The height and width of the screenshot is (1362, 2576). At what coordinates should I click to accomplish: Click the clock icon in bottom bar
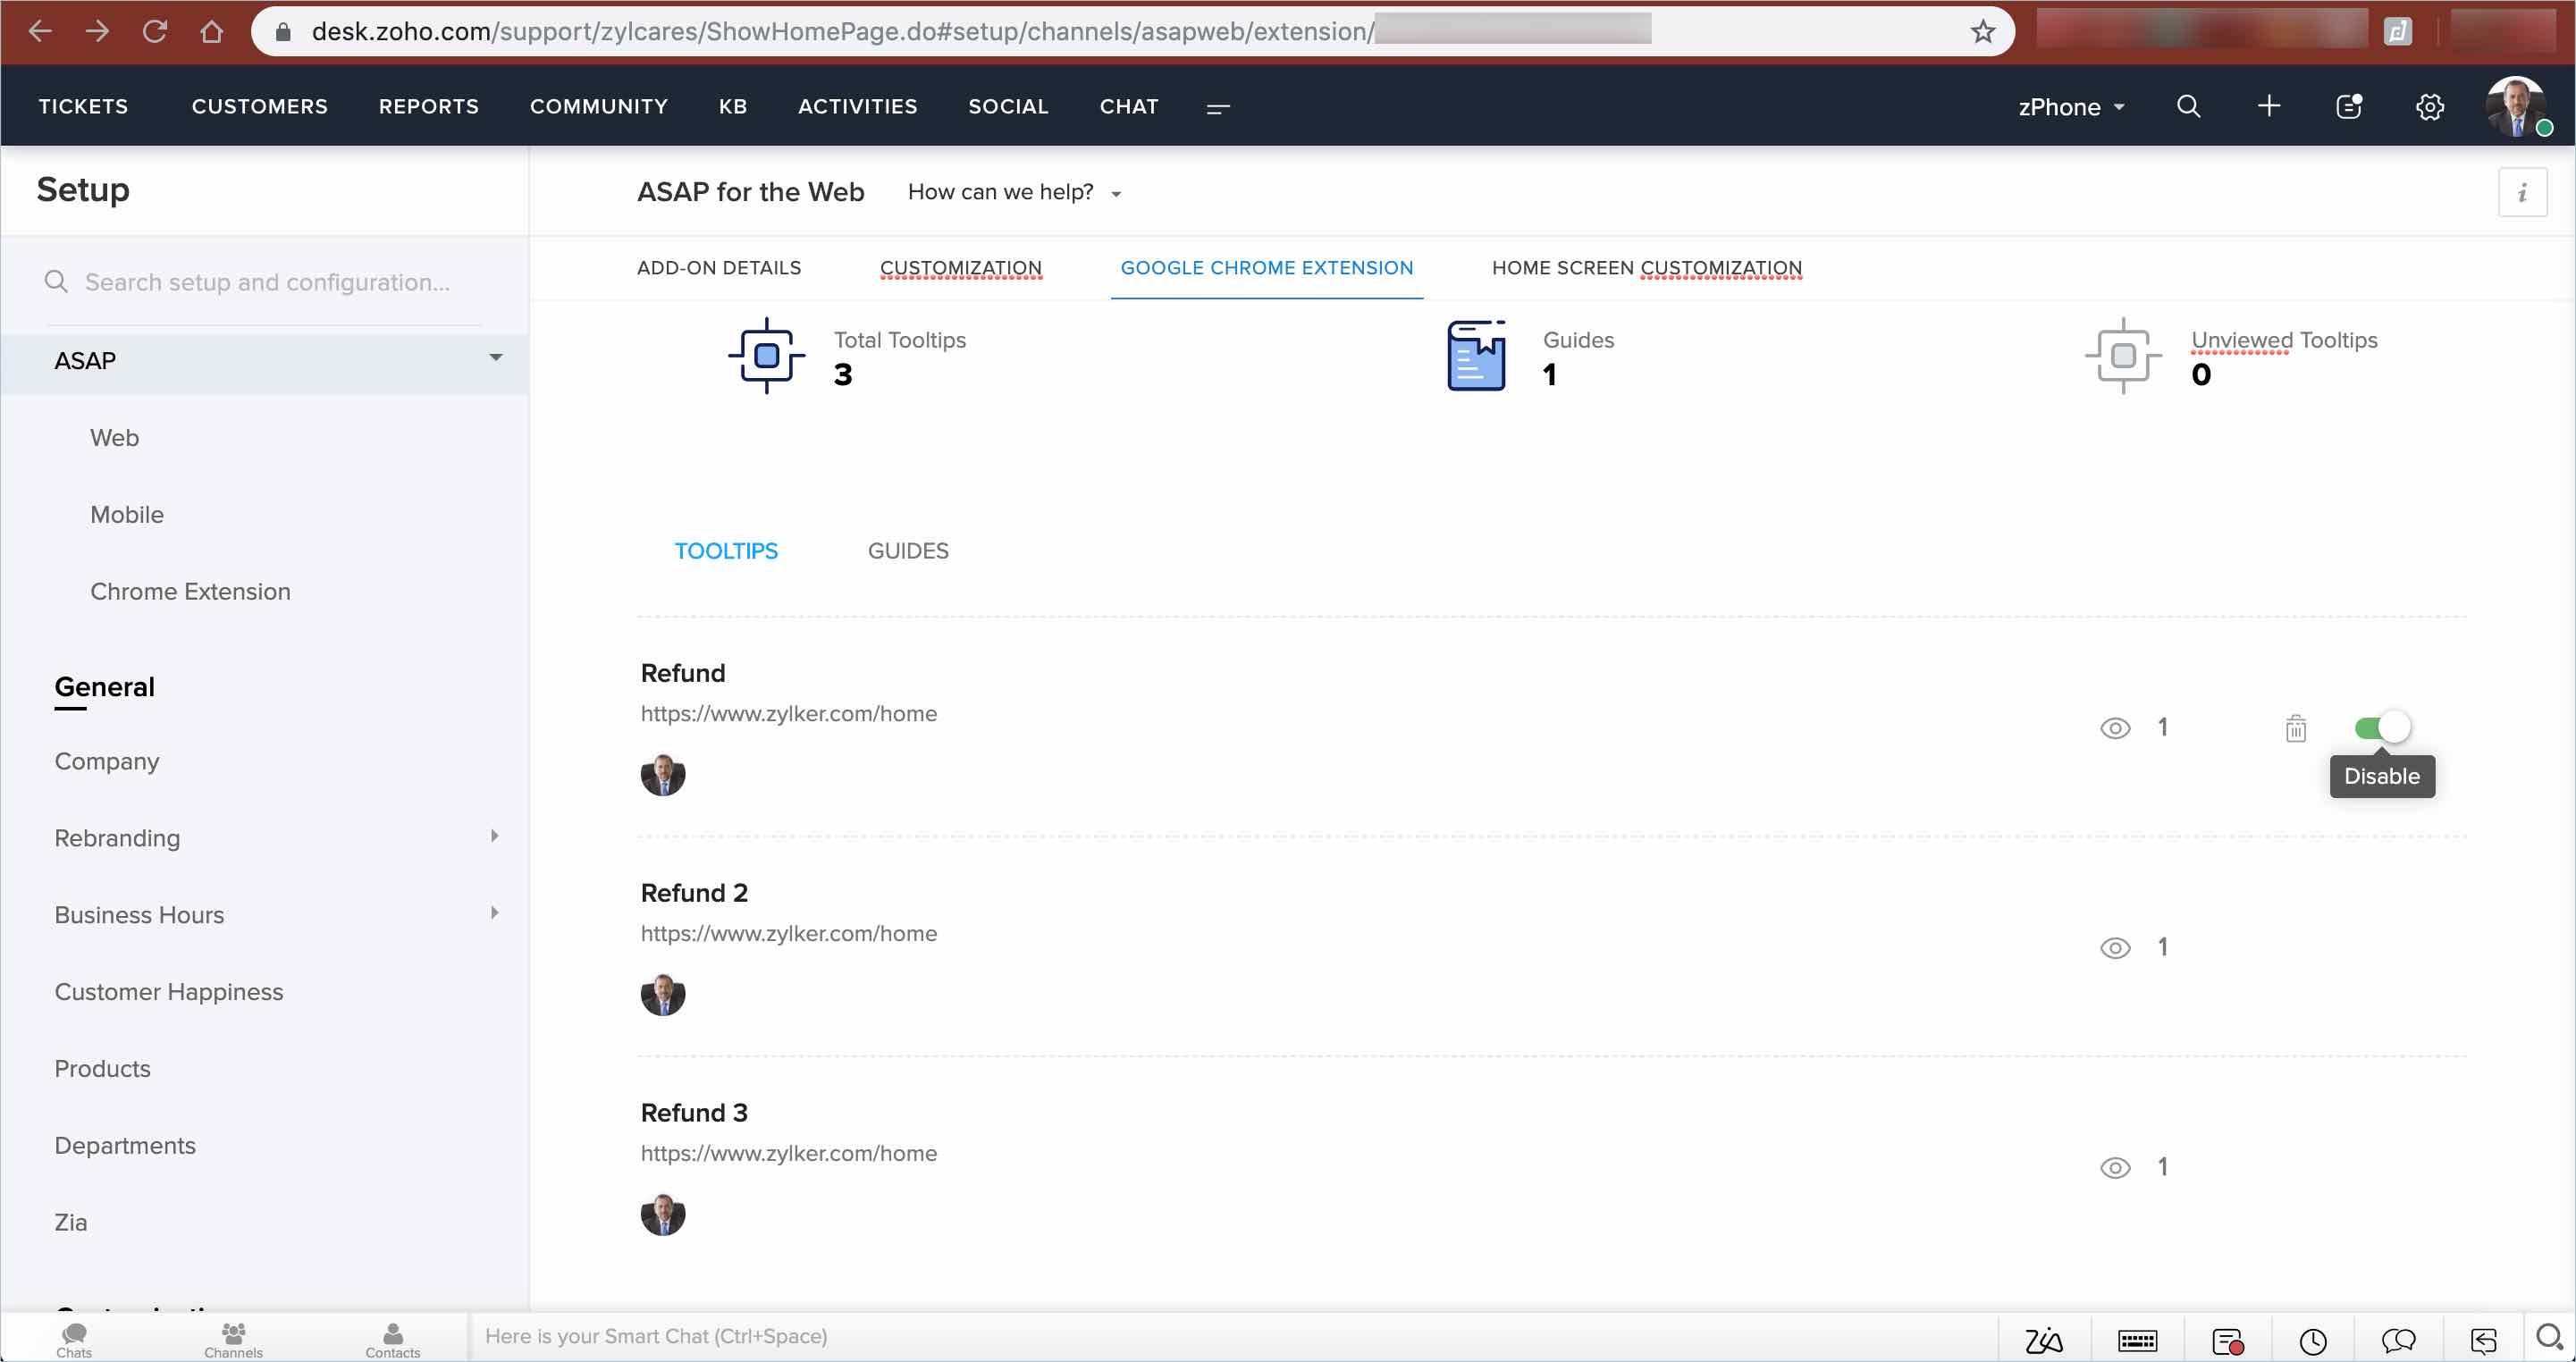pos(2312,1340)
